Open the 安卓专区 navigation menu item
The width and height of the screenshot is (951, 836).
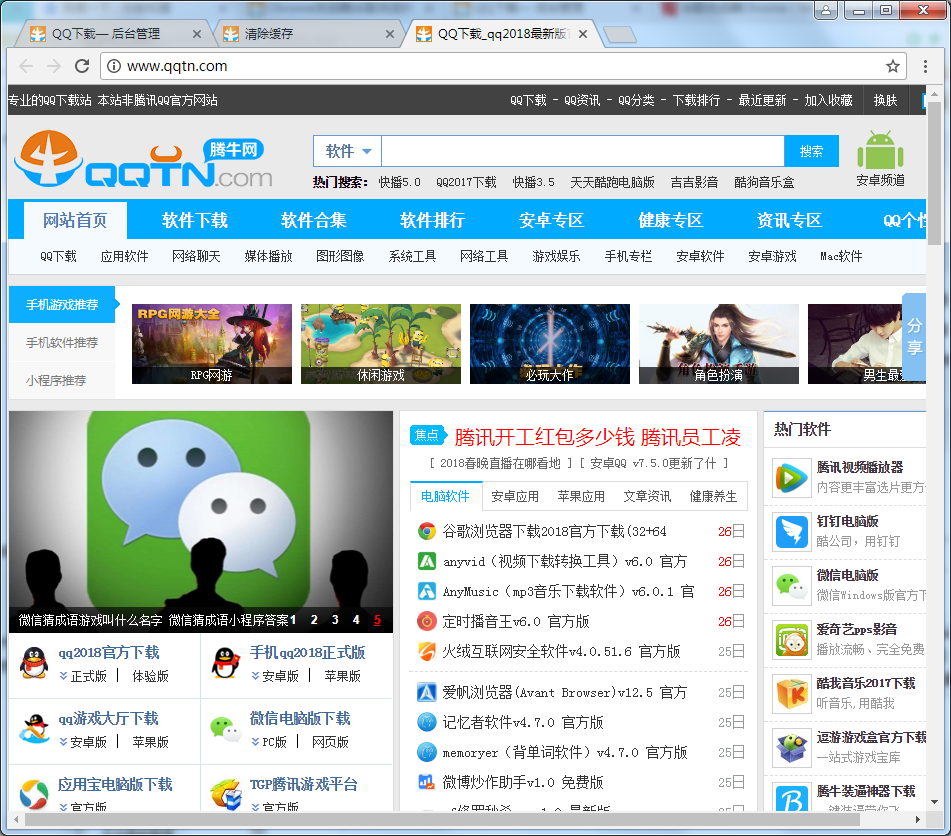coord(551,220)
